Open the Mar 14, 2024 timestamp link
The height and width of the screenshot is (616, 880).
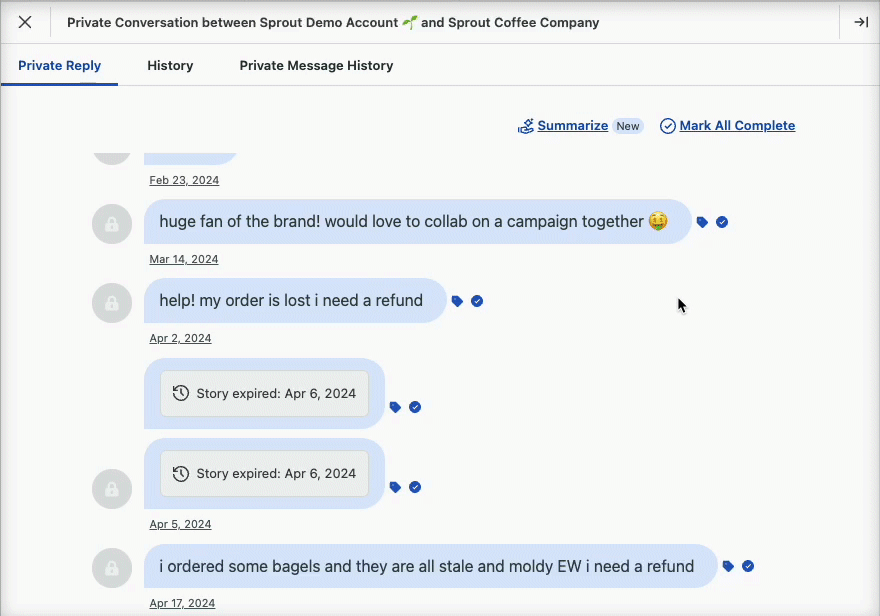click(x=184, y=259)
